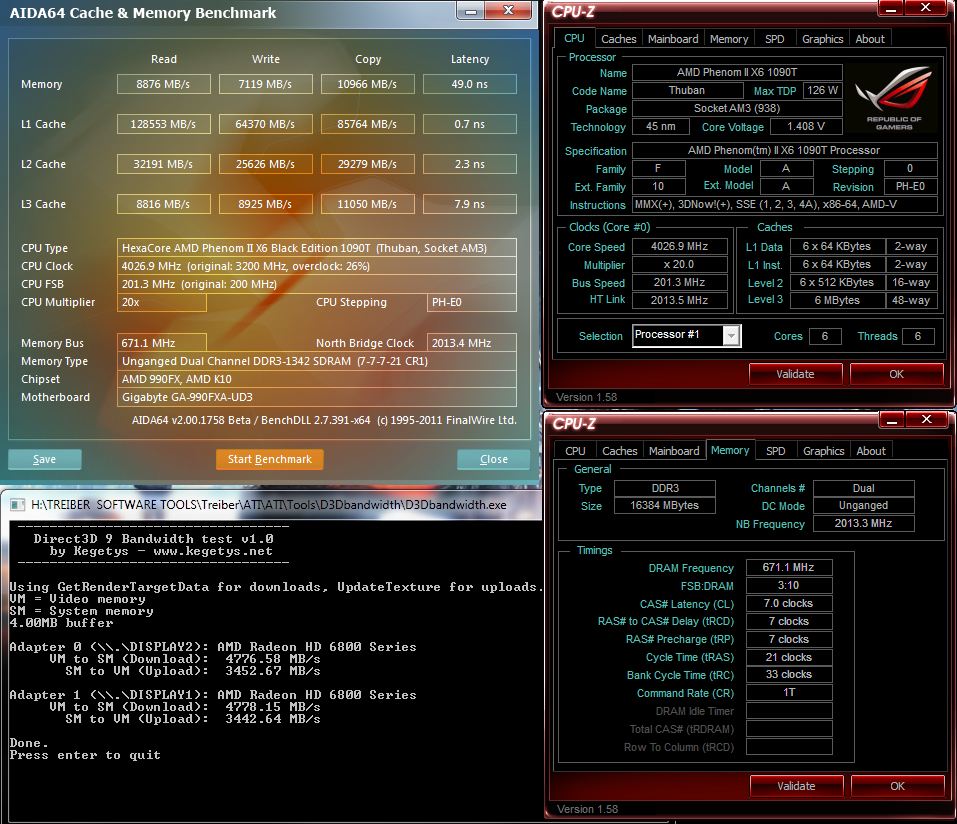Click NB Frequency 2013.3 MHz value

coord(864,523)
